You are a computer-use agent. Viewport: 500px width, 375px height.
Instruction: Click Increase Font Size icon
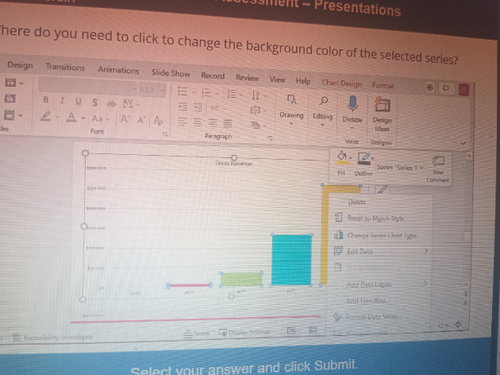coord(125,119)
